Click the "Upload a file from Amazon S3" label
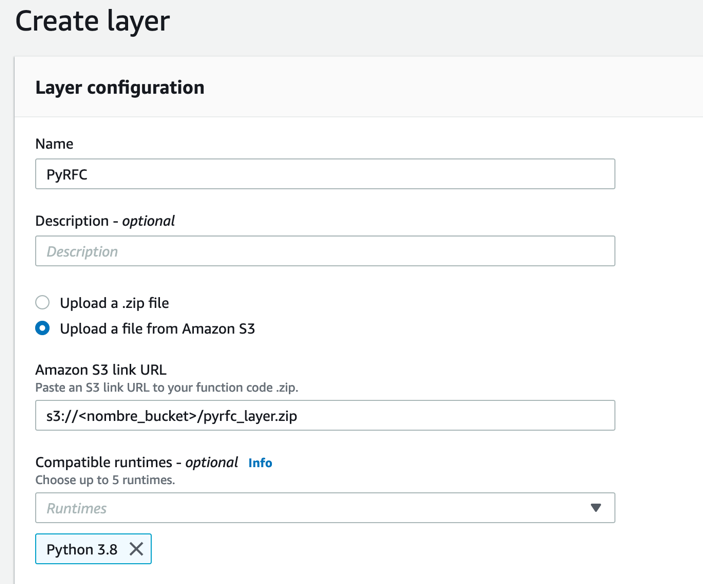Viewport: 703px width, 584px height. pyautogui.click(x=157, y=328)
